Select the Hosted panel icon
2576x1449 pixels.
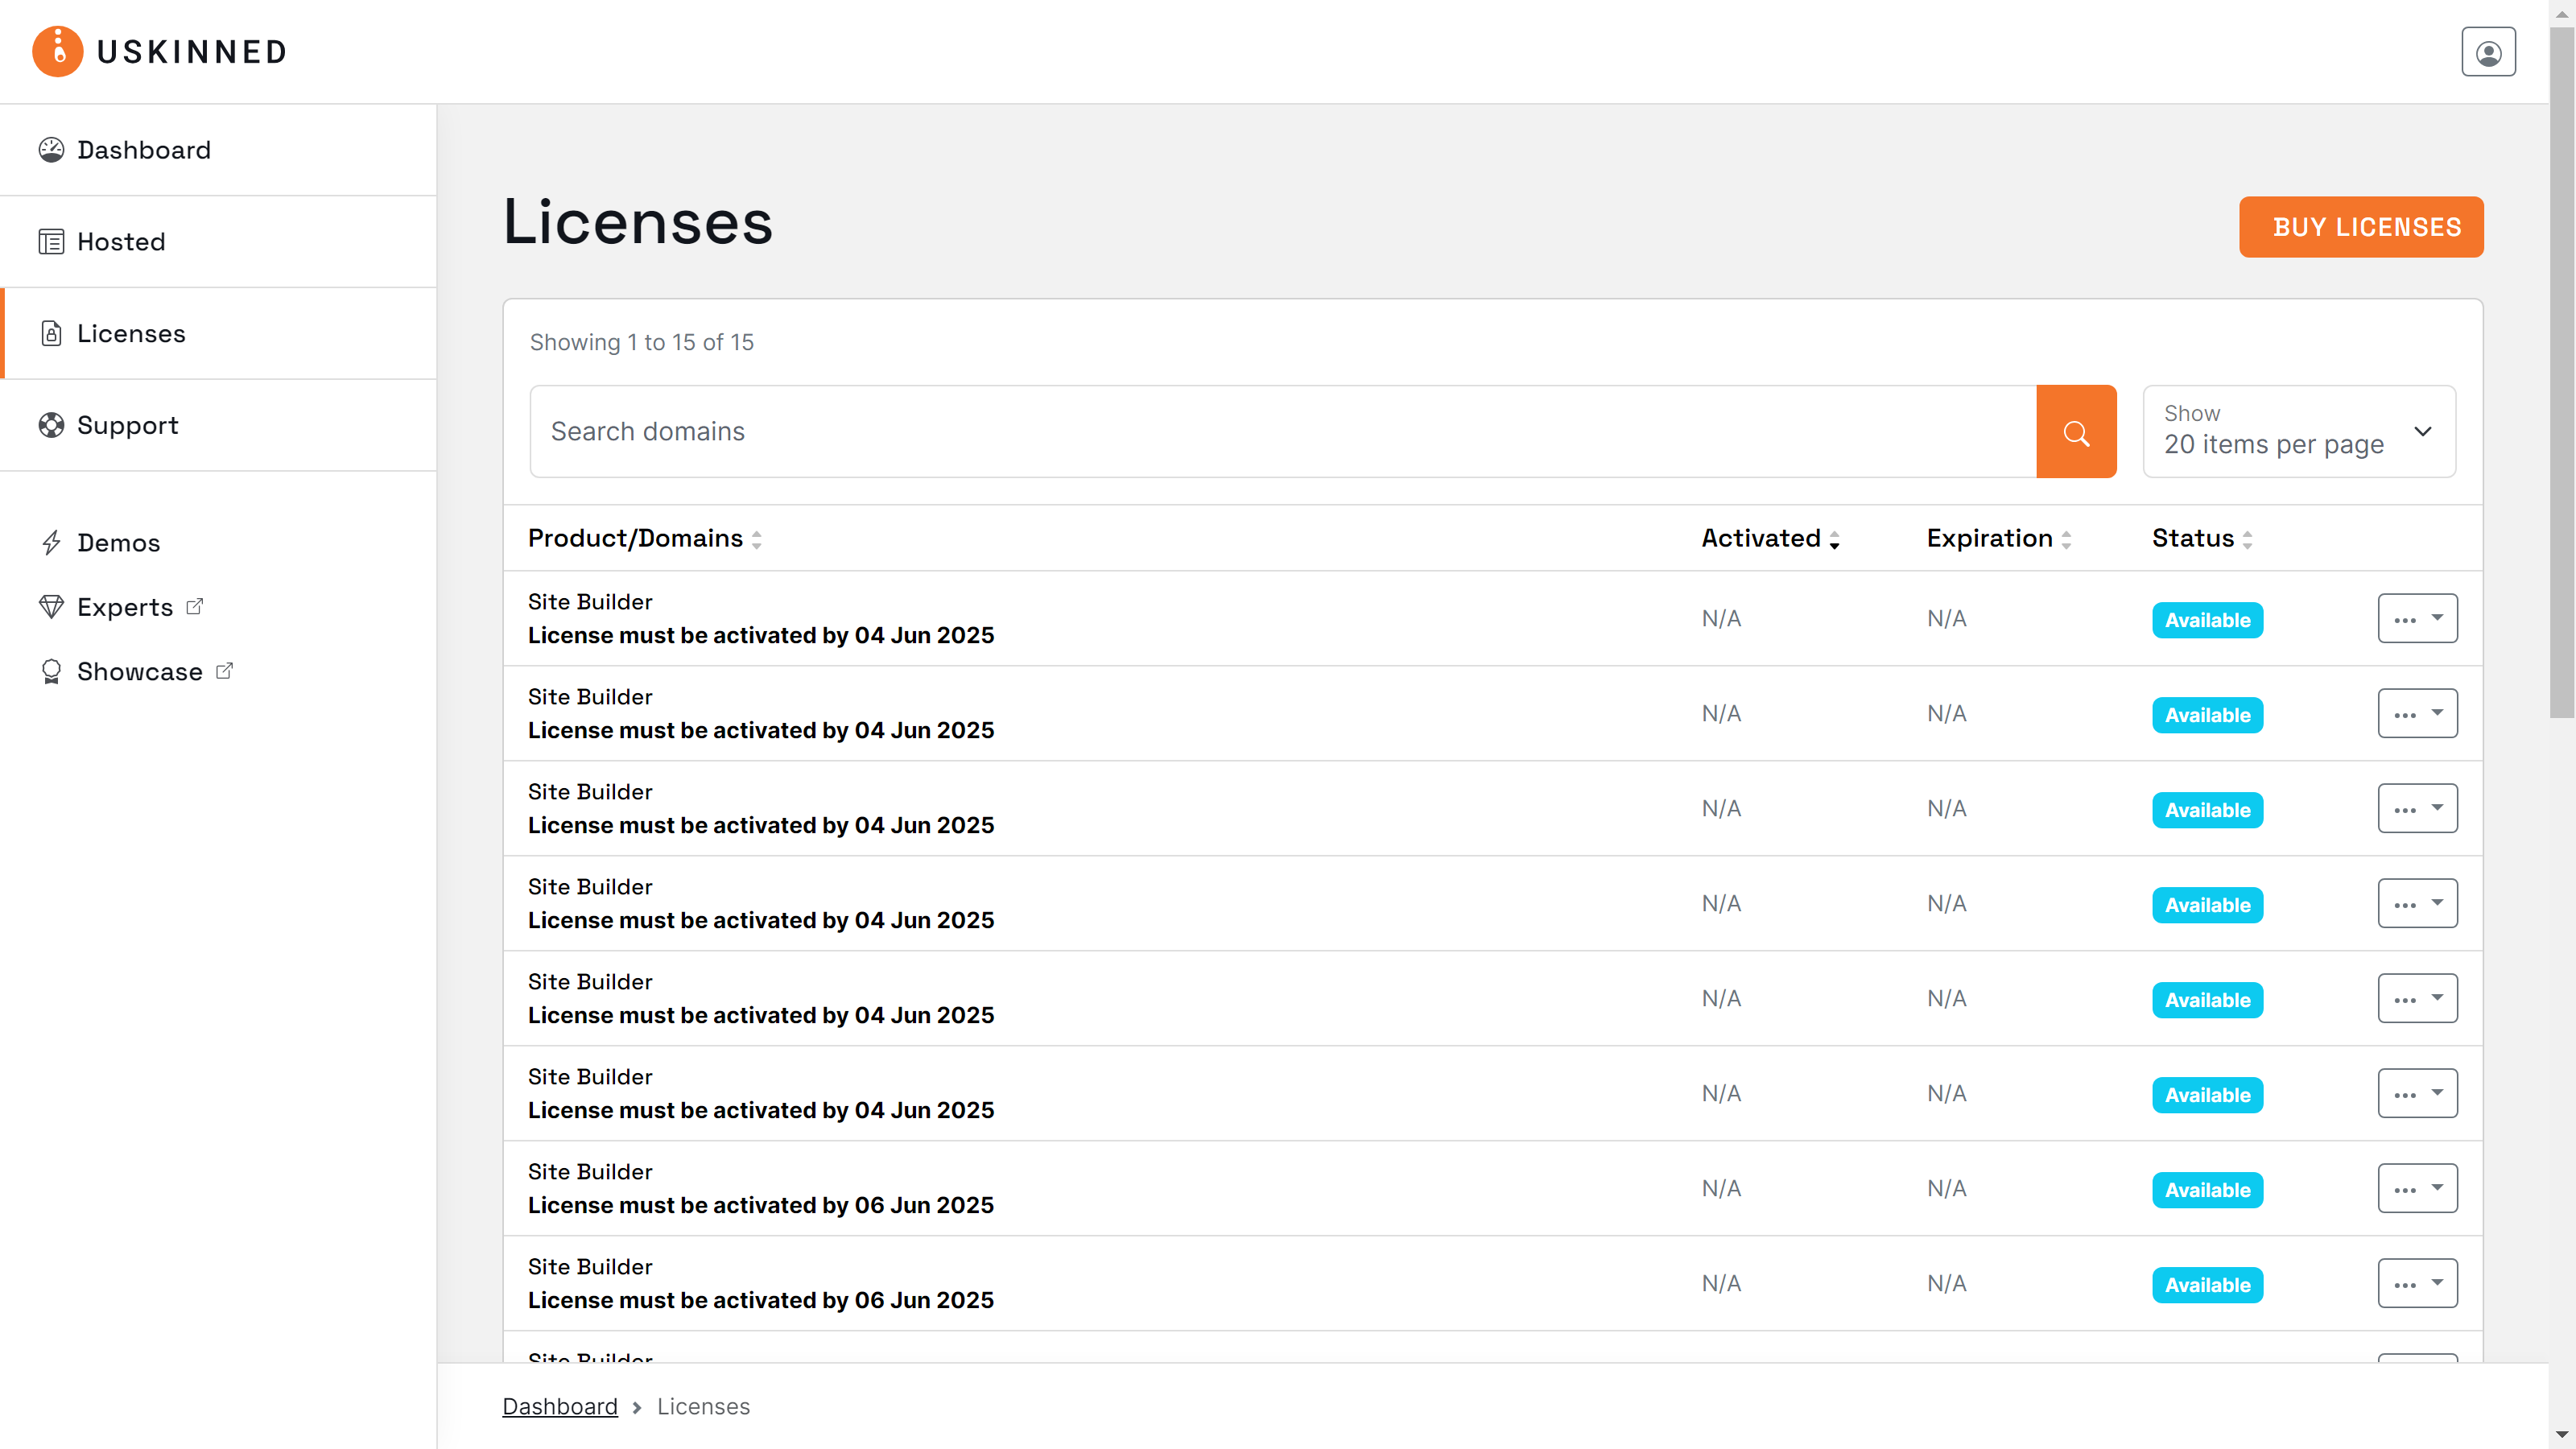[52, 241]
